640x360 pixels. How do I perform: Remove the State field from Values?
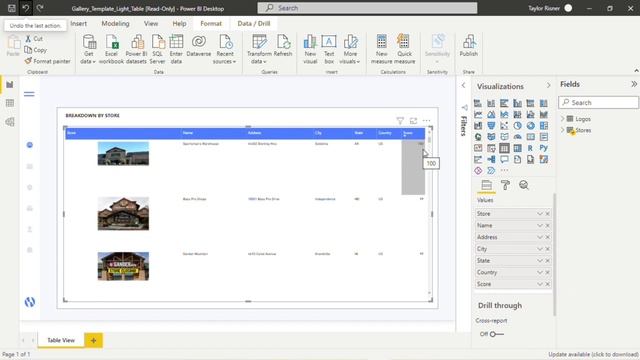(547, 260)
